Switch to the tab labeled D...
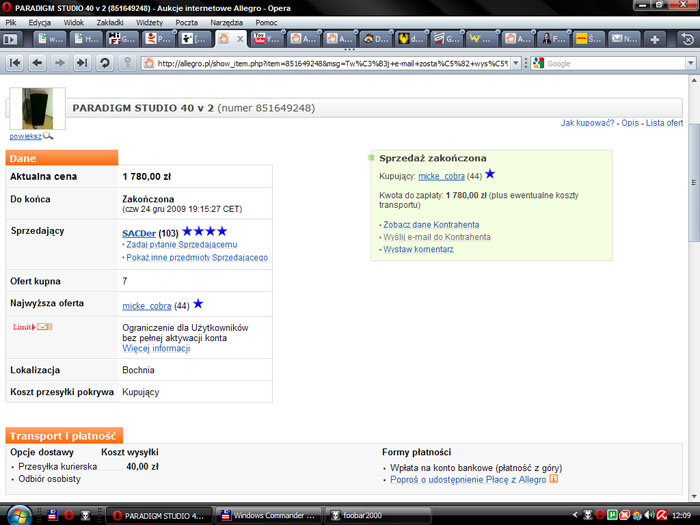The width and height of the screenshot is (700, 525). [374, 39]
